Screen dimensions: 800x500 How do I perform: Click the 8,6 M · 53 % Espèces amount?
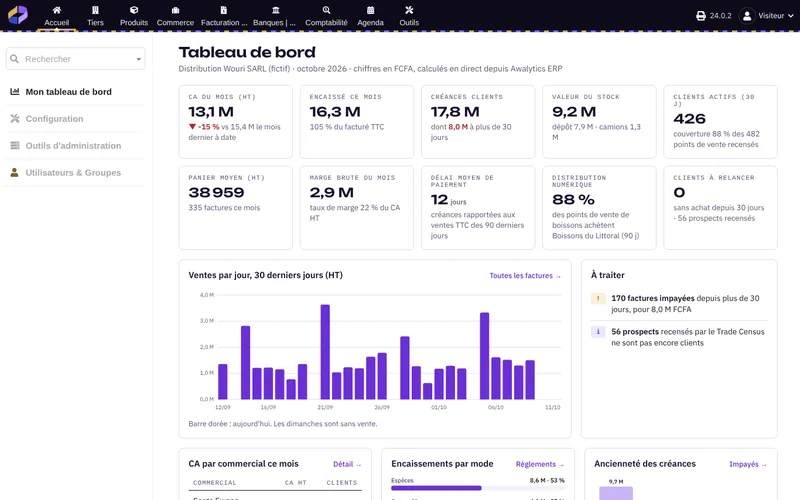point(547,481)
